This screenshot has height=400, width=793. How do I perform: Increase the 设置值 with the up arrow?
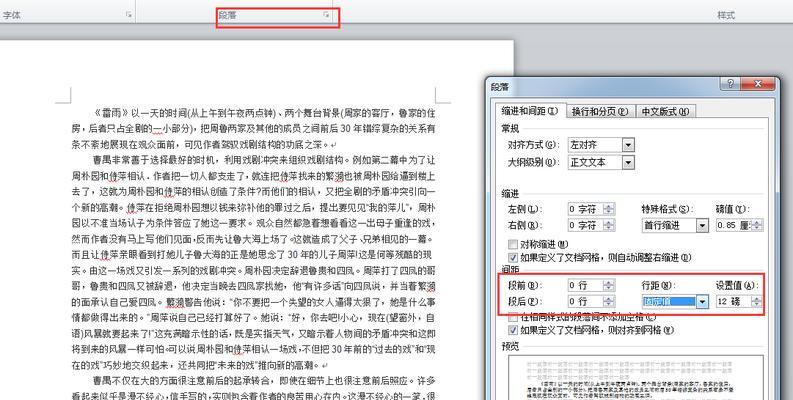[756, 298]
